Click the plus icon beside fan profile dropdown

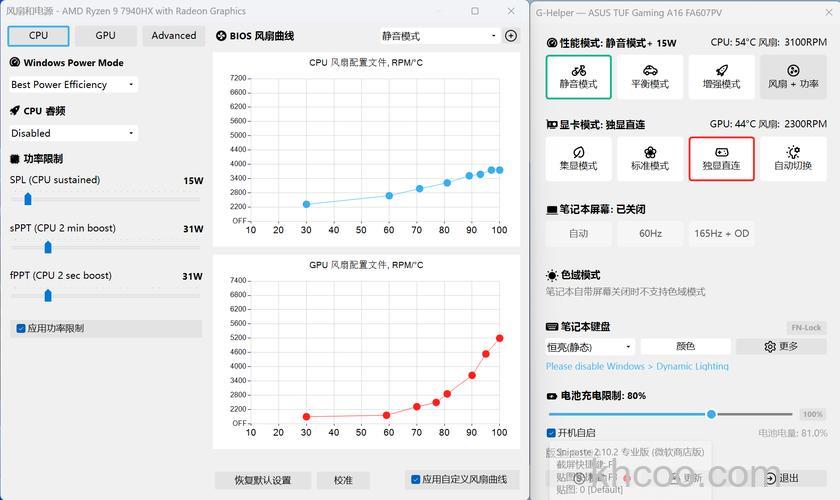511,36
